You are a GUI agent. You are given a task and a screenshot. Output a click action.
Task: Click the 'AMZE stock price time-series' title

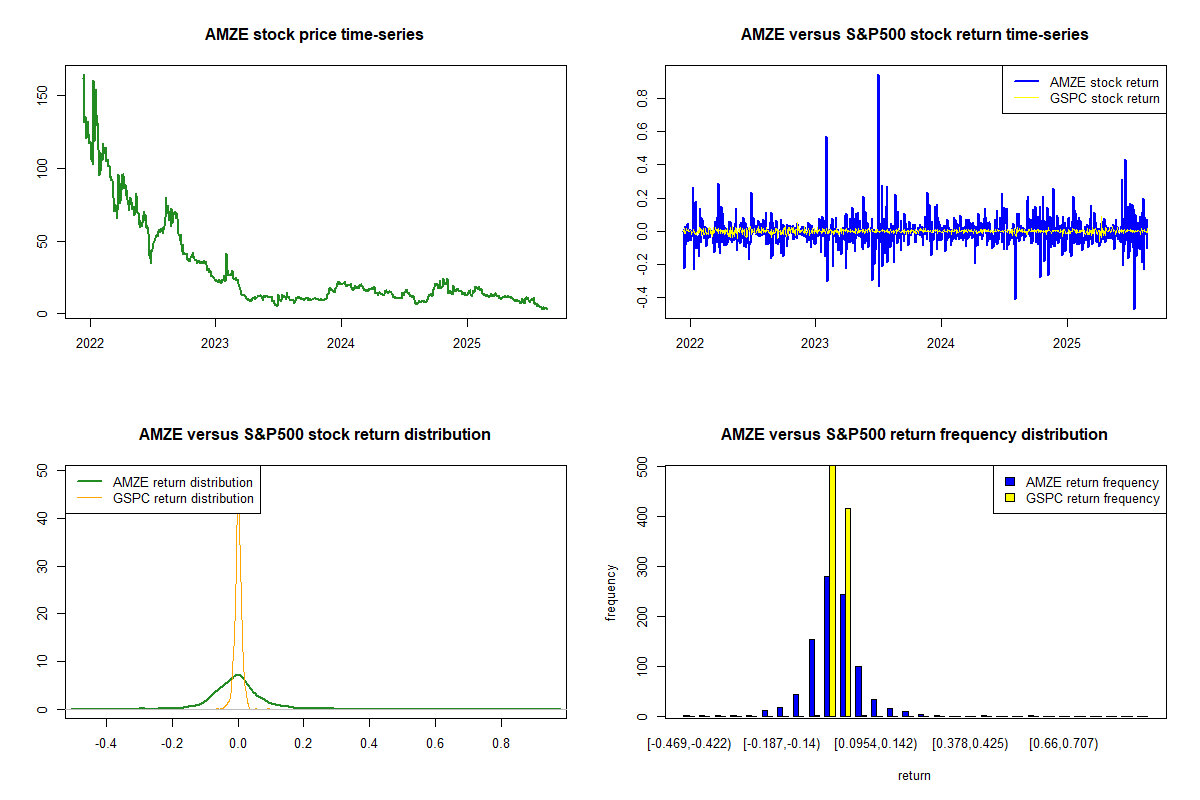pyautogui.click(x=314, y=35)
